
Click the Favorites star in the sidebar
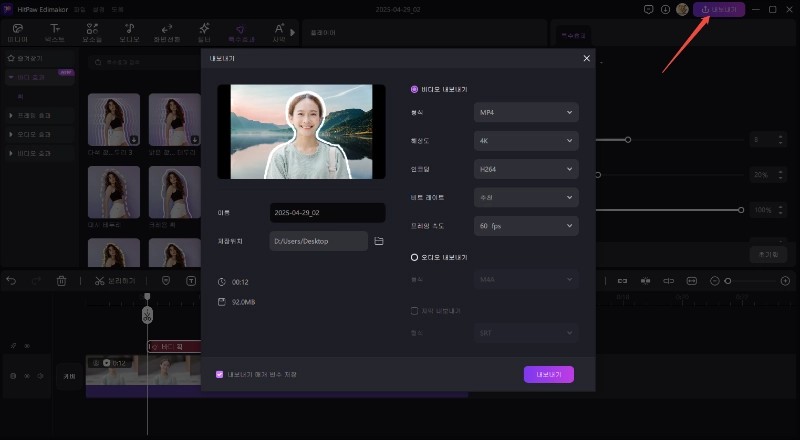[11, 59]
